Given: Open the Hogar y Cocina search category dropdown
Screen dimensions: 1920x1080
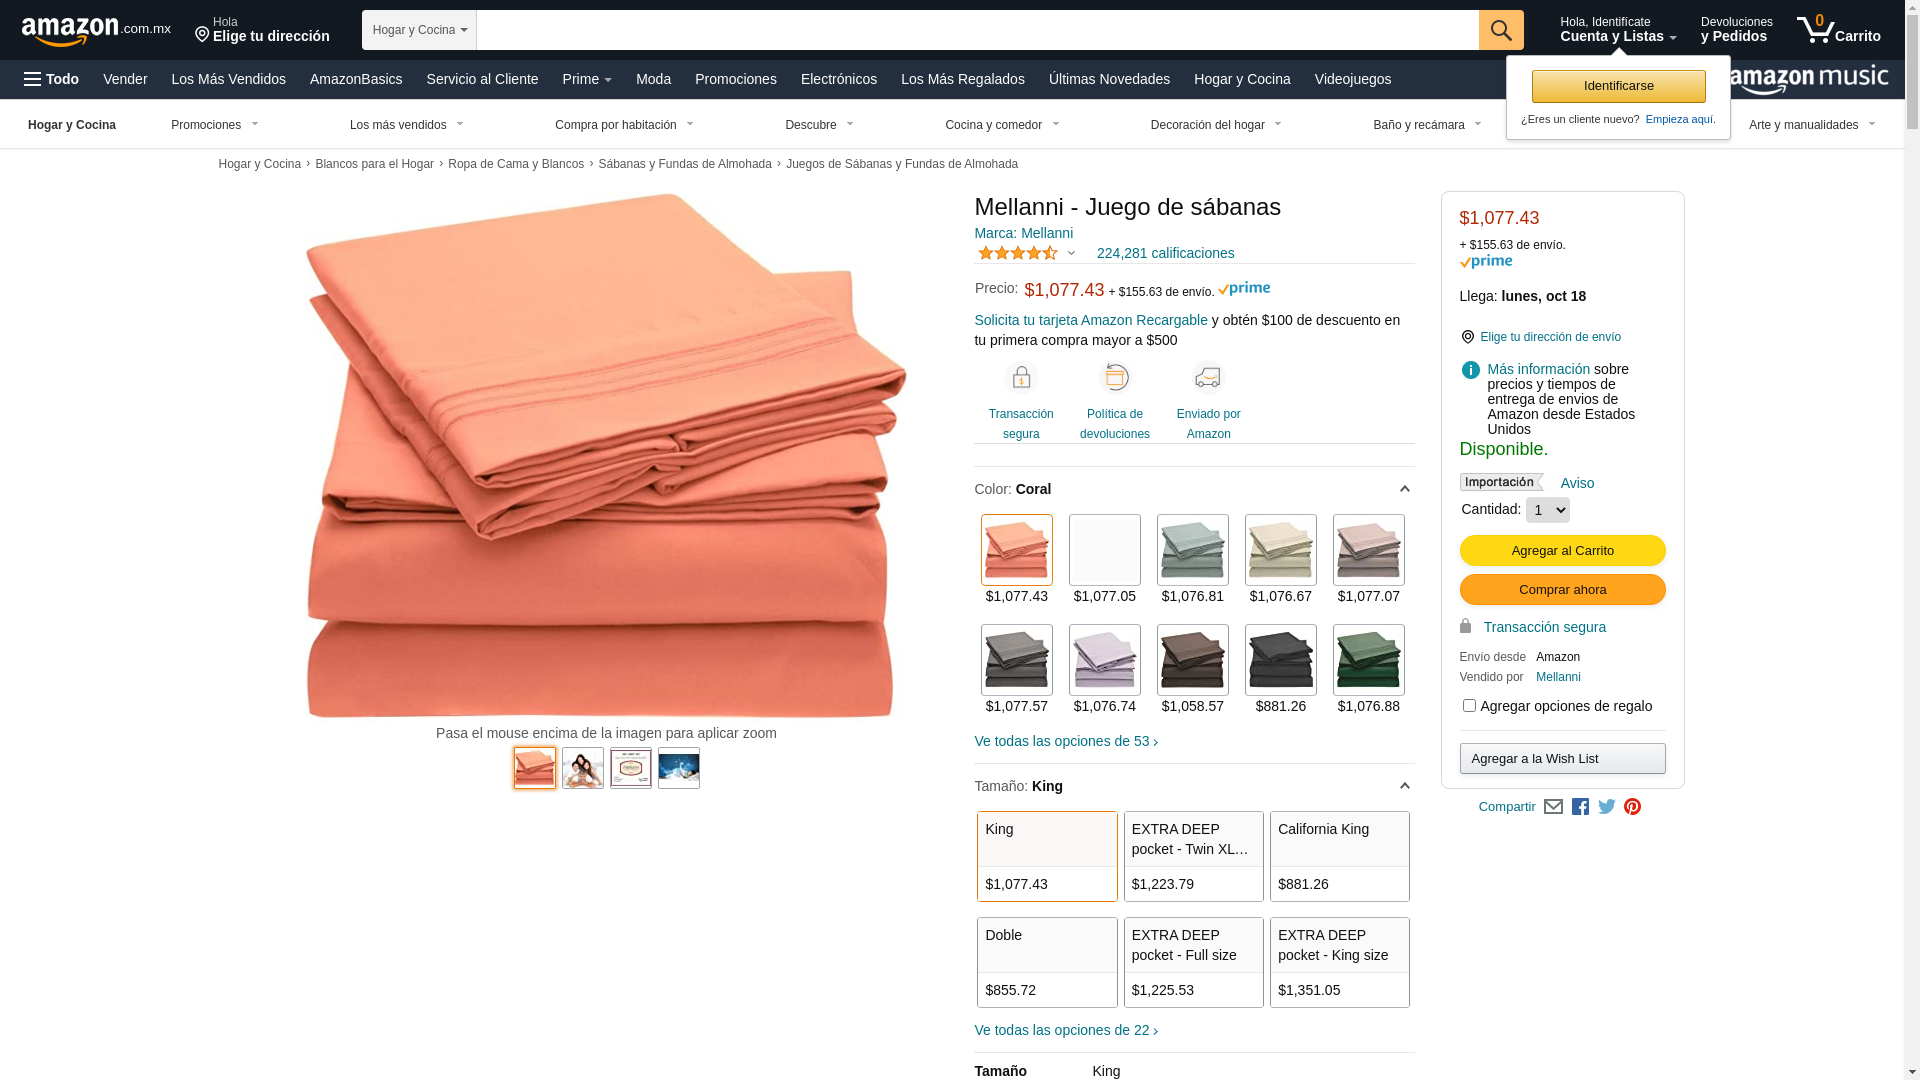Looking at the screenshot, I should tap(419, 30).
